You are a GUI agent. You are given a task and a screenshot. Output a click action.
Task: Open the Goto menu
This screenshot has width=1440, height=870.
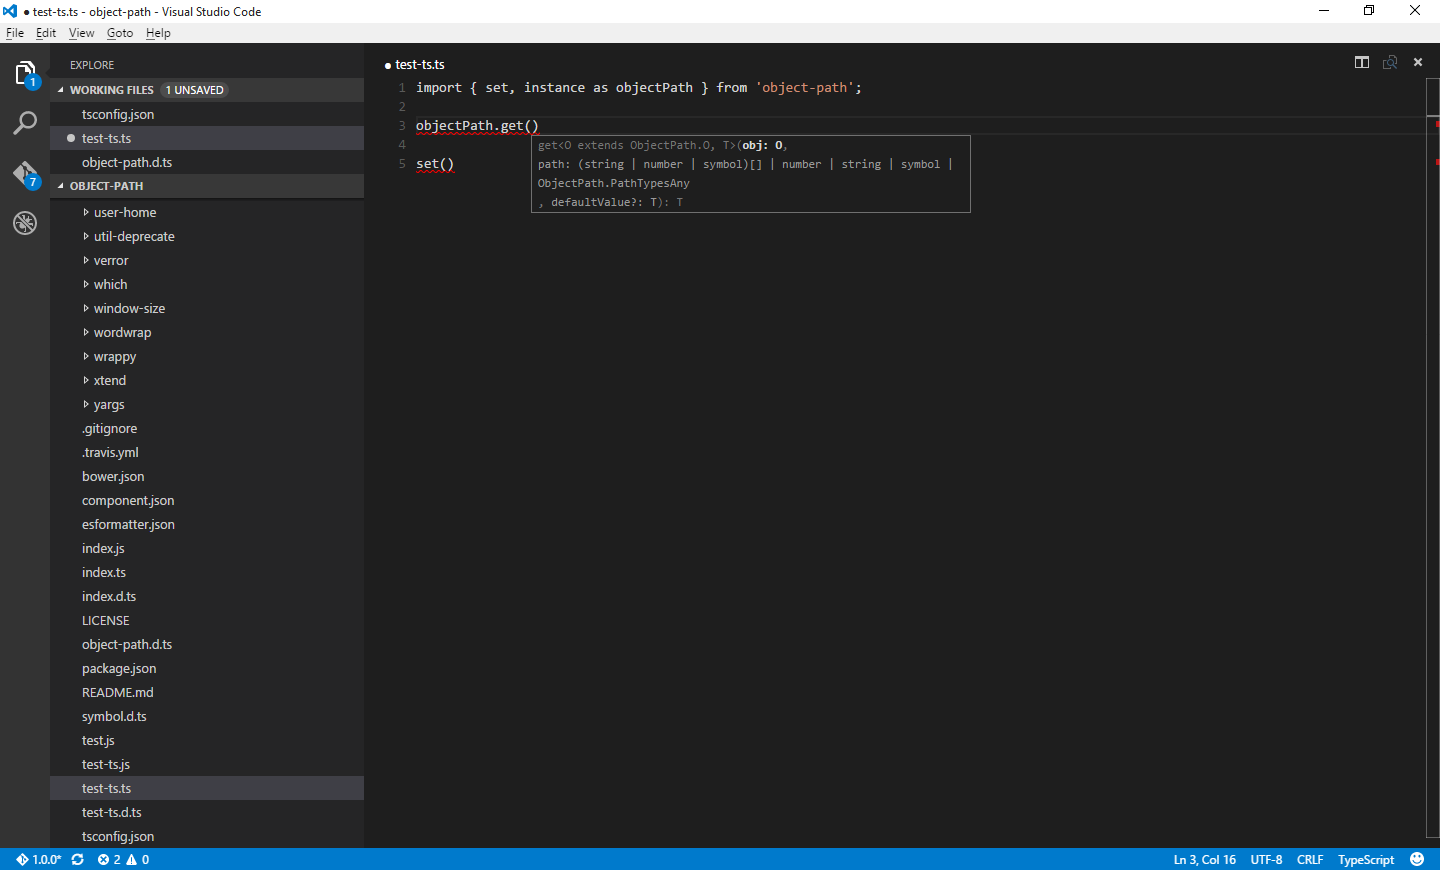pos(120,33)
